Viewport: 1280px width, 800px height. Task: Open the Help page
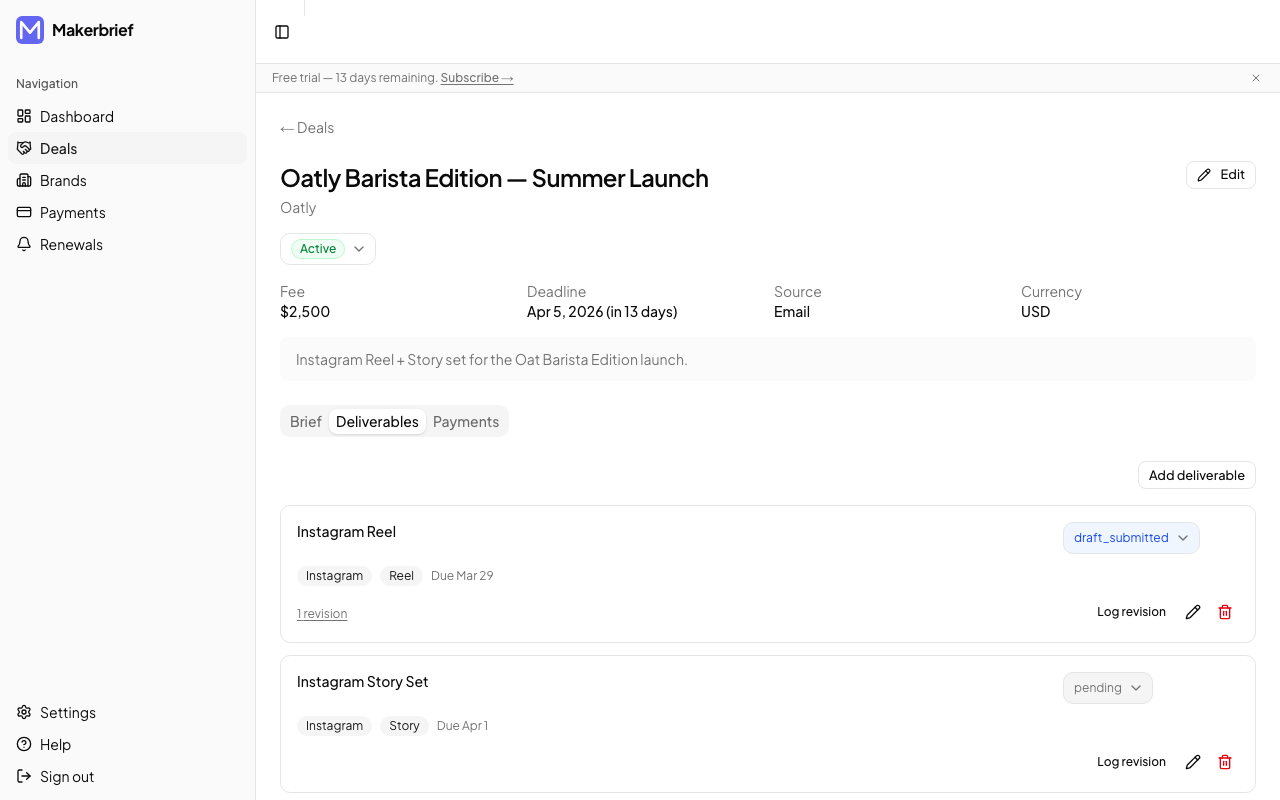(55, 744)
